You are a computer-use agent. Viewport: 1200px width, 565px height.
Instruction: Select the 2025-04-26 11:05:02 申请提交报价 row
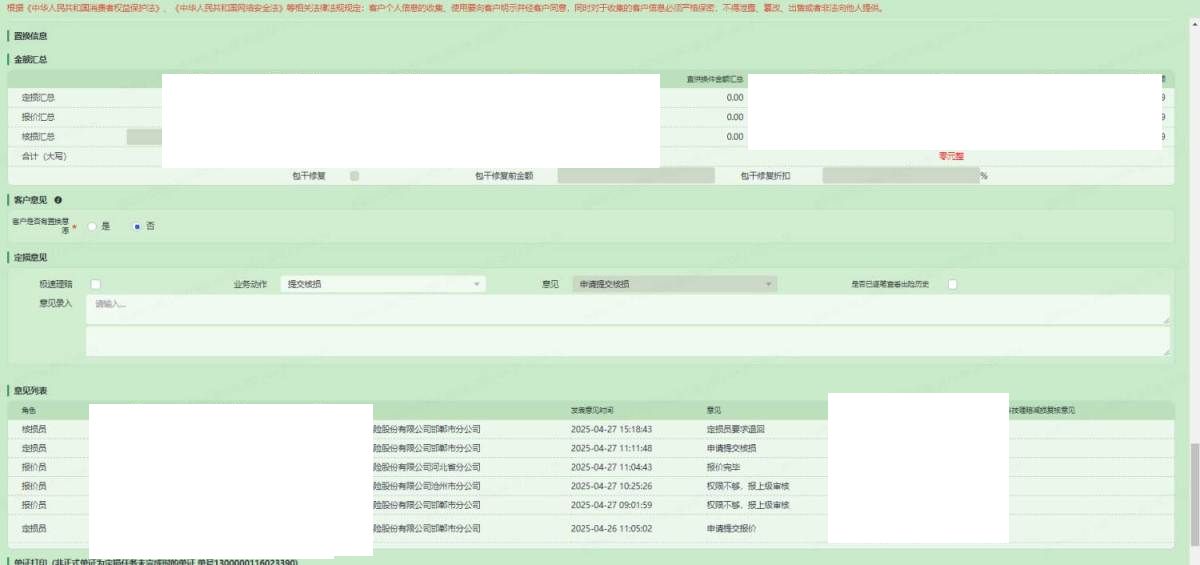(610, 528)
